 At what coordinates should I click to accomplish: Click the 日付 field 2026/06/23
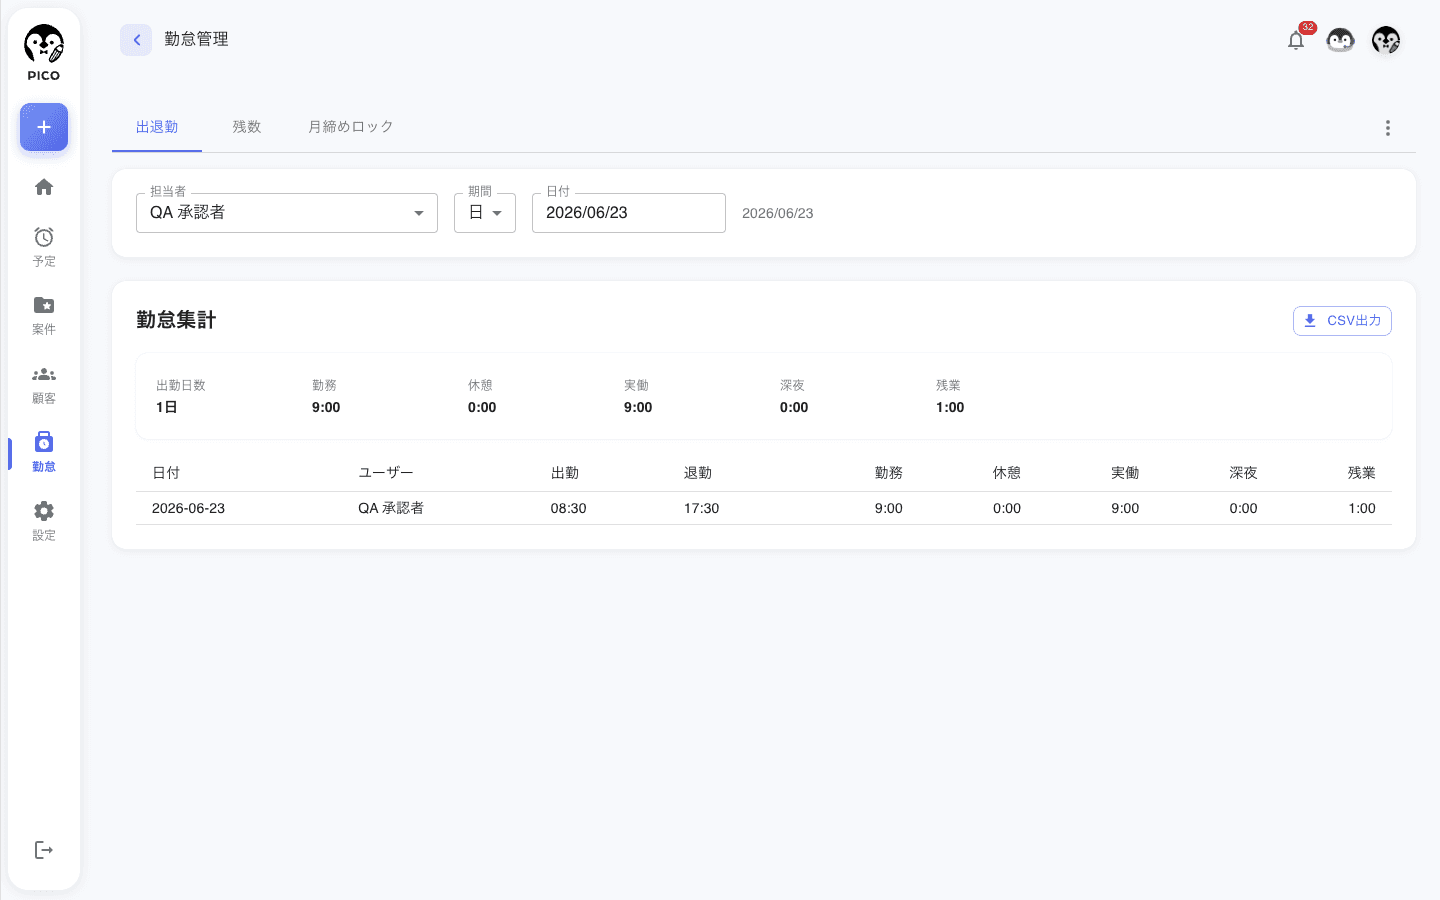(629, 213)
